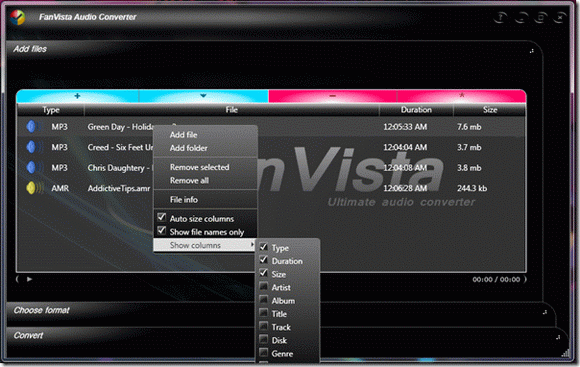580x367 pixels.
Task: Open the Choose format section header
Action: click(x=41, y=310)
